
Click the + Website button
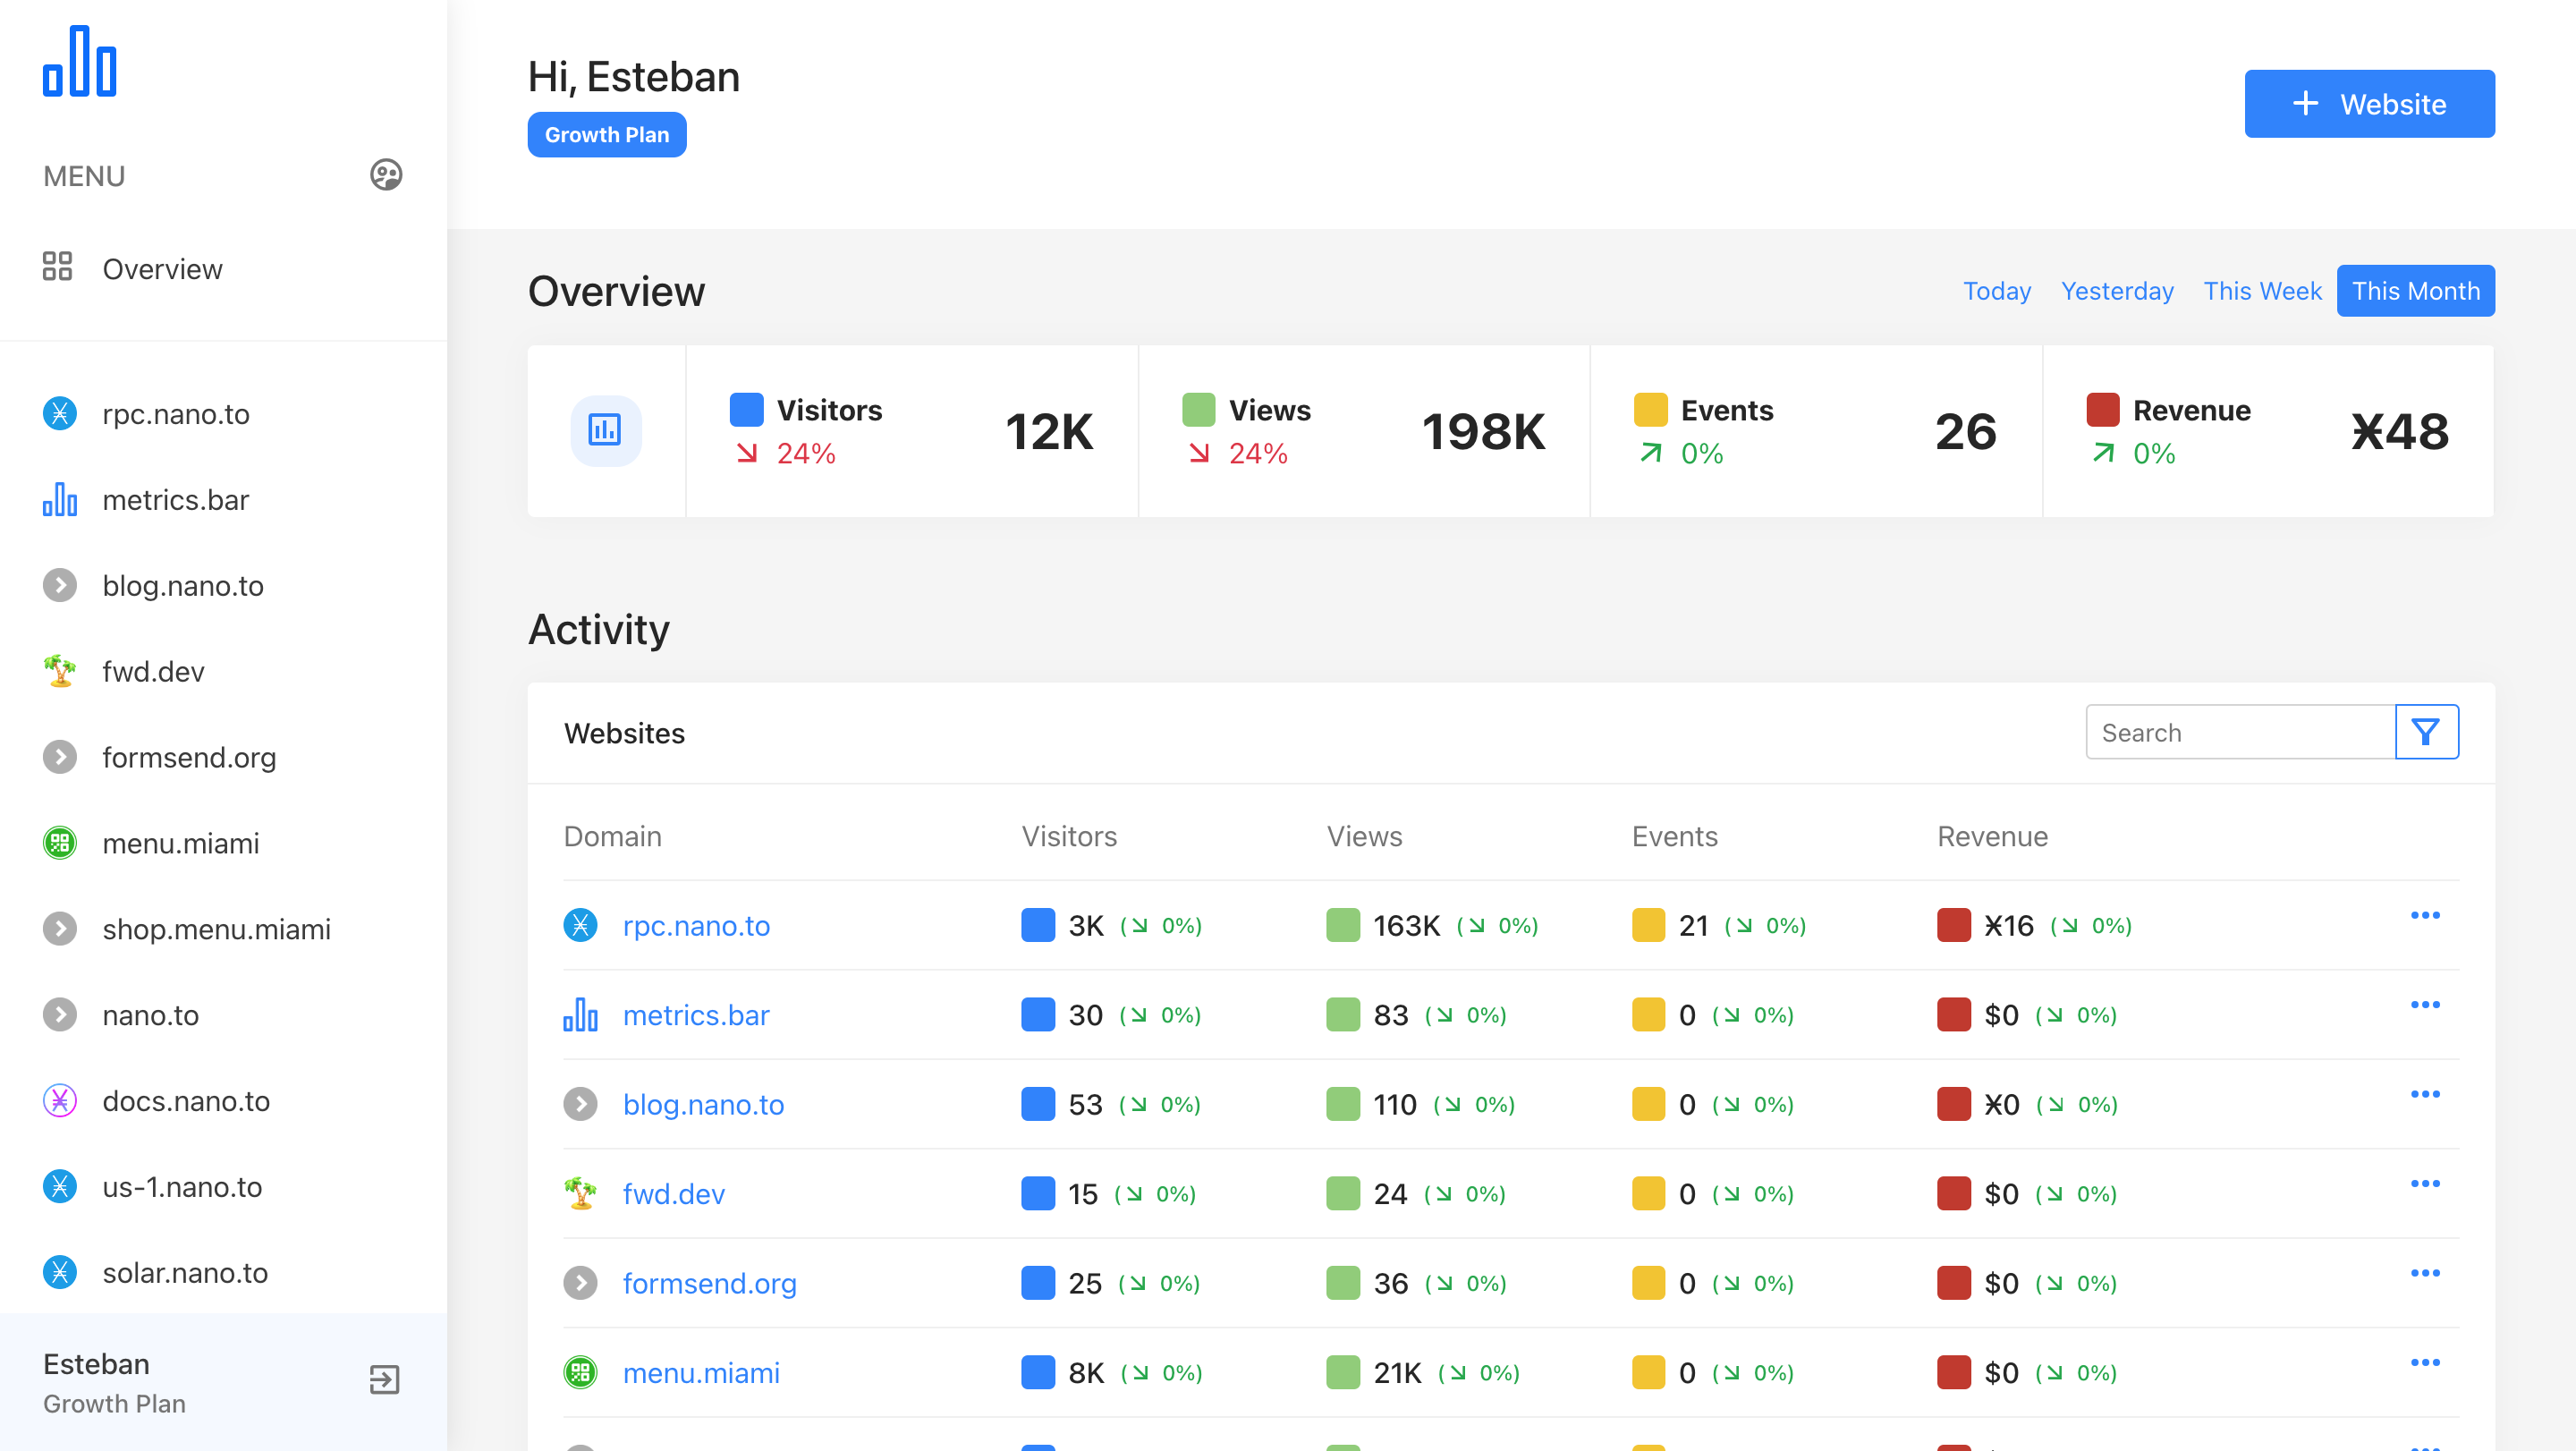2369,104
